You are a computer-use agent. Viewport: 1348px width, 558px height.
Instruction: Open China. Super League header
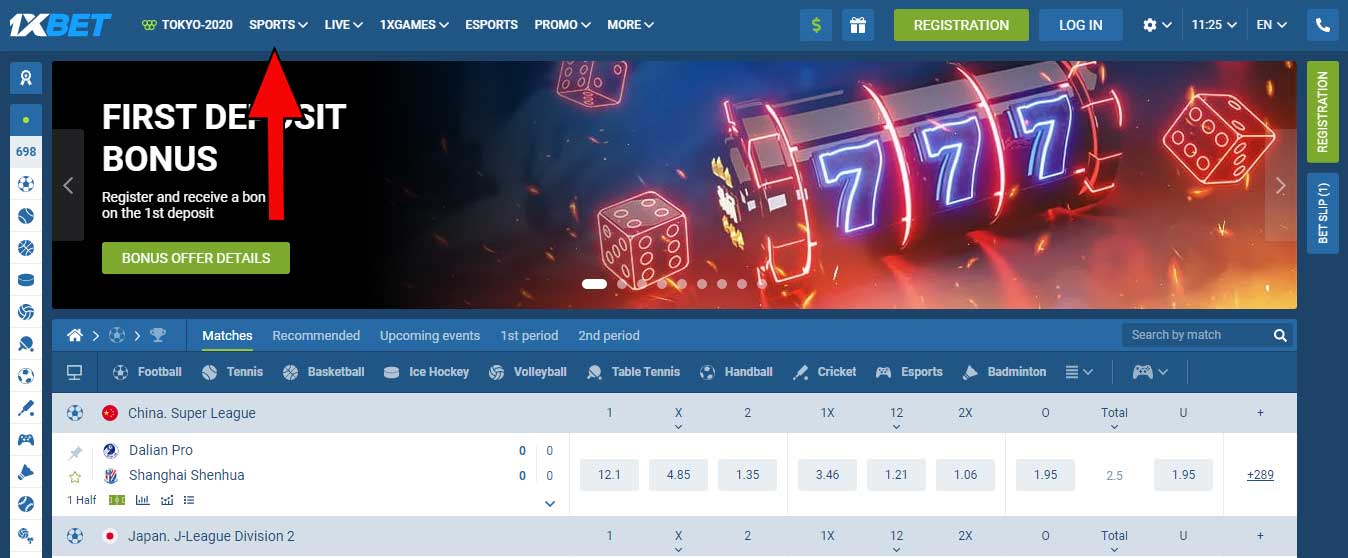(191, 413)
